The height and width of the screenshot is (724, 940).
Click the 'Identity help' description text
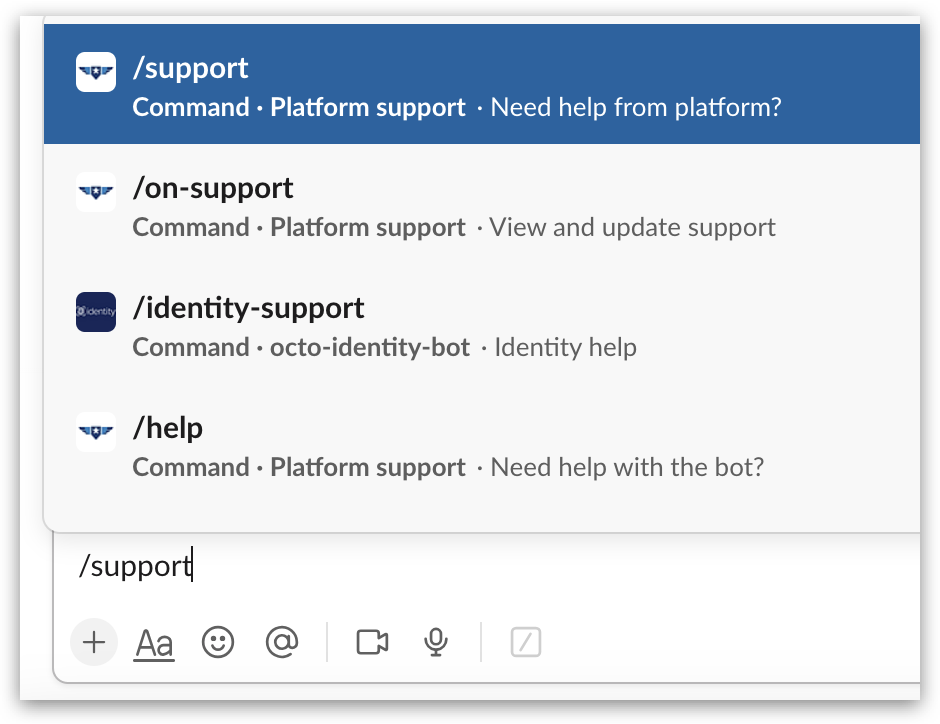(x=565, y=347)
